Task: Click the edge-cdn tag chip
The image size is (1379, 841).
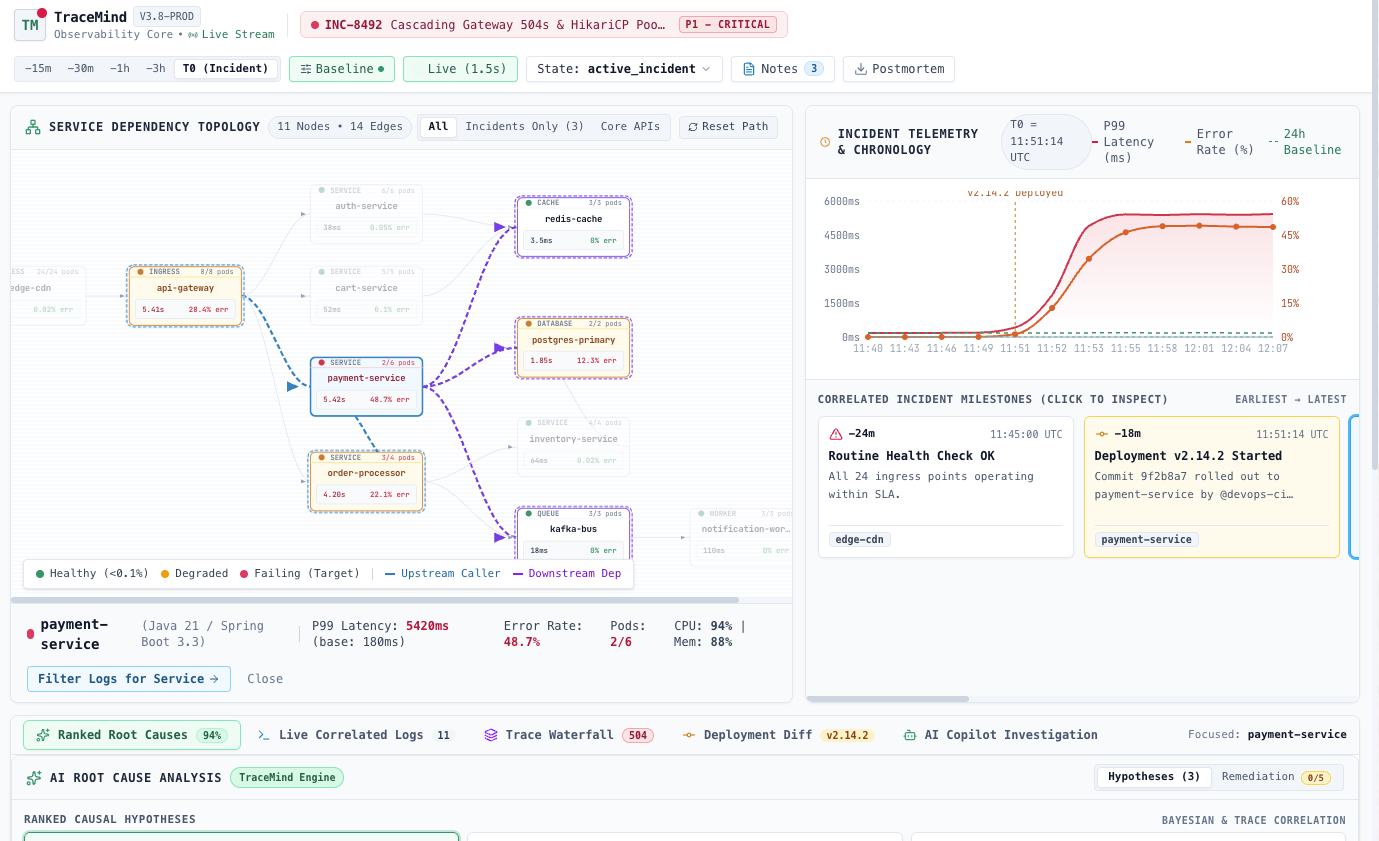Action: [860, 539]
